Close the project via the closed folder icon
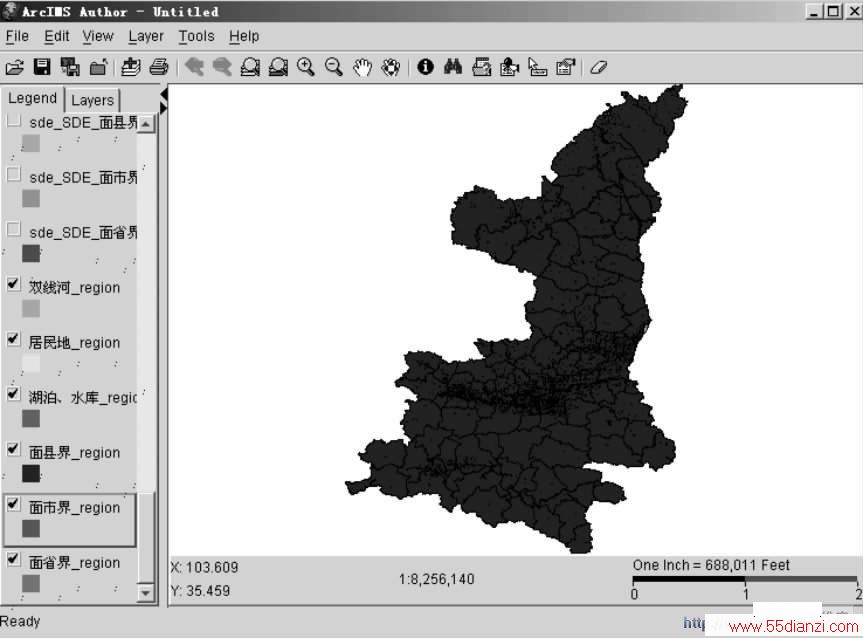The image size is (863, 638). coord(98,67)
